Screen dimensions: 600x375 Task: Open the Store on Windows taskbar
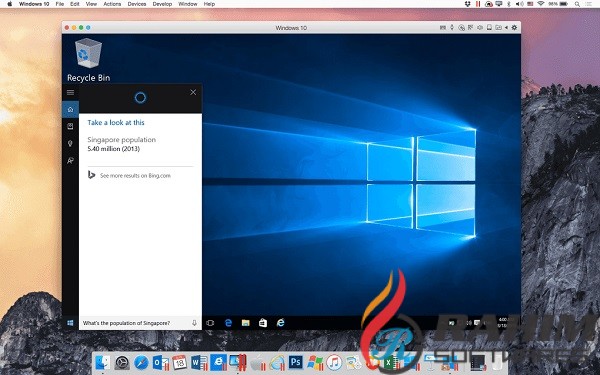pos(263,323)
